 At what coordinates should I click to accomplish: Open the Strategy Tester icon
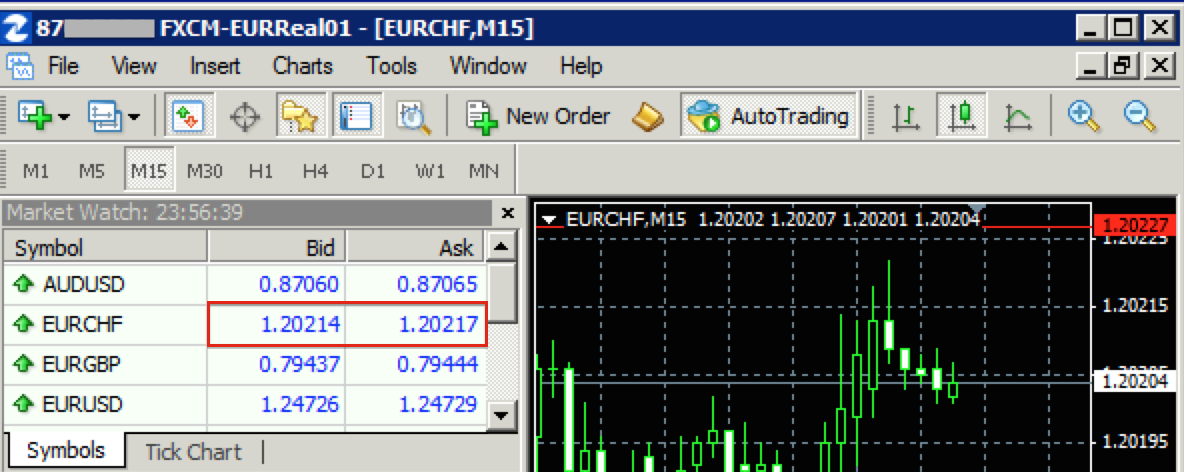[413, 117]
